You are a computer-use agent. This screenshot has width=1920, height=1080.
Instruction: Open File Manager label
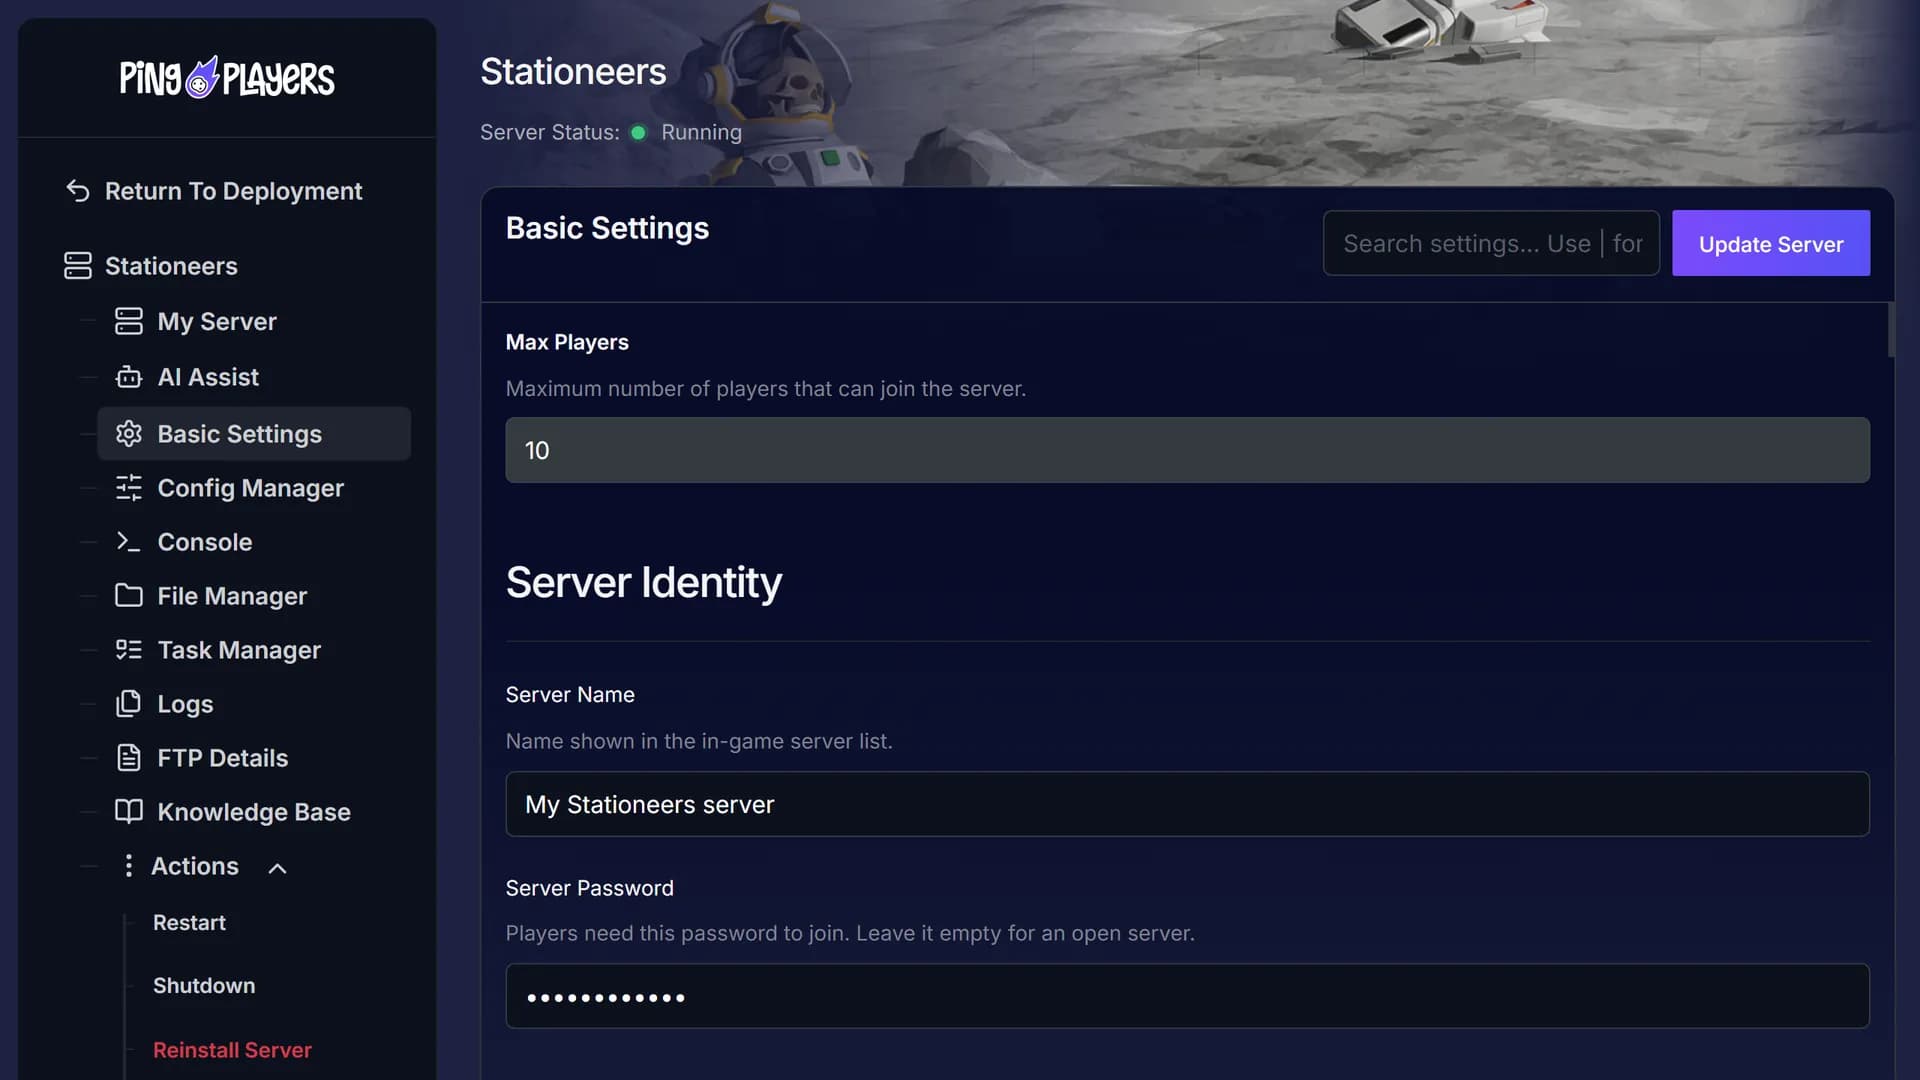click(232, 596)
